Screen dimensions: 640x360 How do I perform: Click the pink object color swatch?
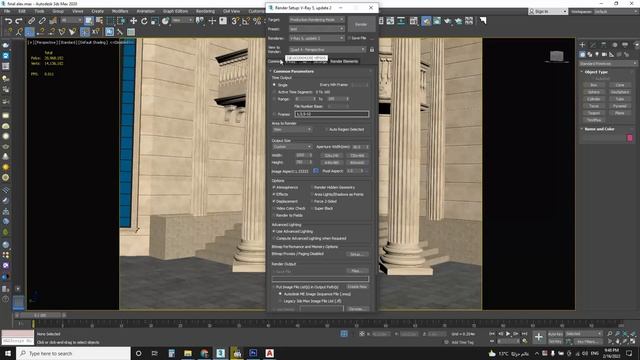[x=630, y=138]
